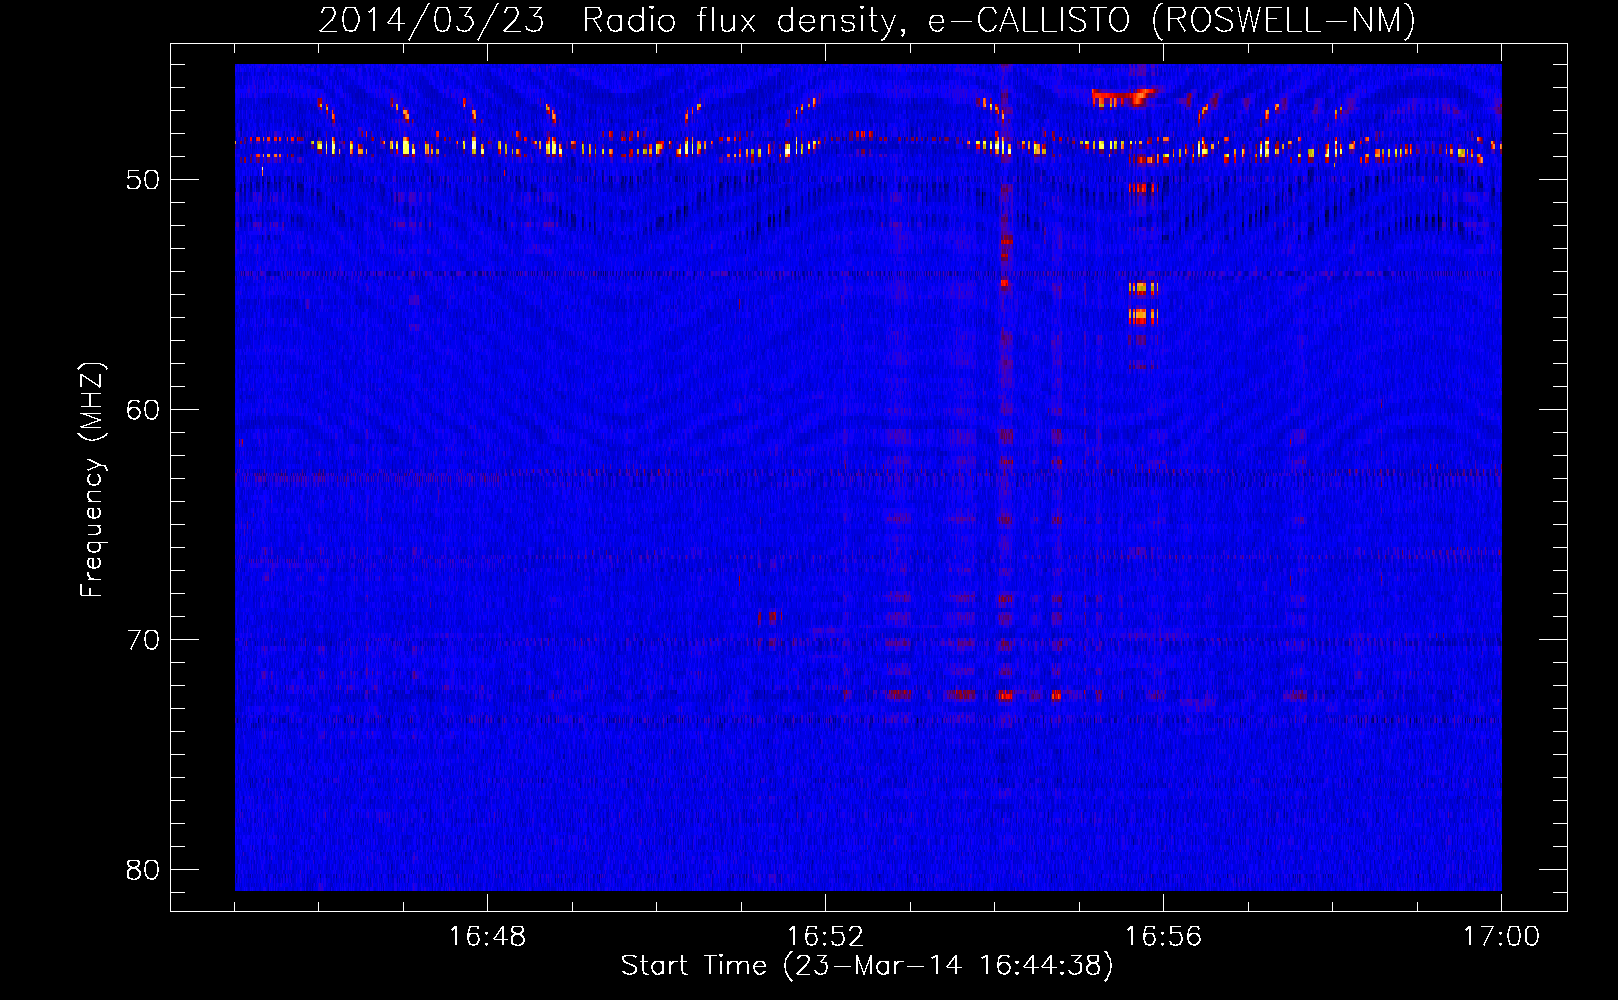
Task: Click the date "2014/03/23" in the title
Action: pyautogui.click(x=432, y=20)
